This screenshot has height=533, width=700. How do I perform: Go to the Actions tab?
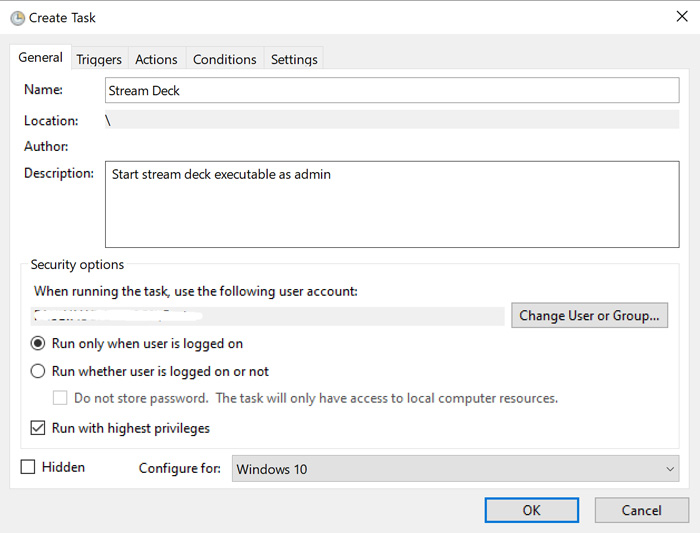[156, 59]
